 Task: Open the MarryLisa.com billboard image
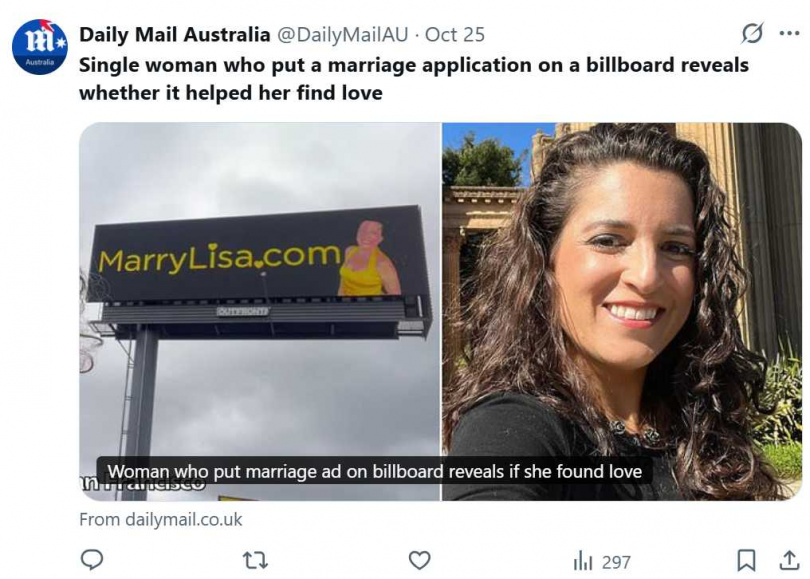coord(259,311)
